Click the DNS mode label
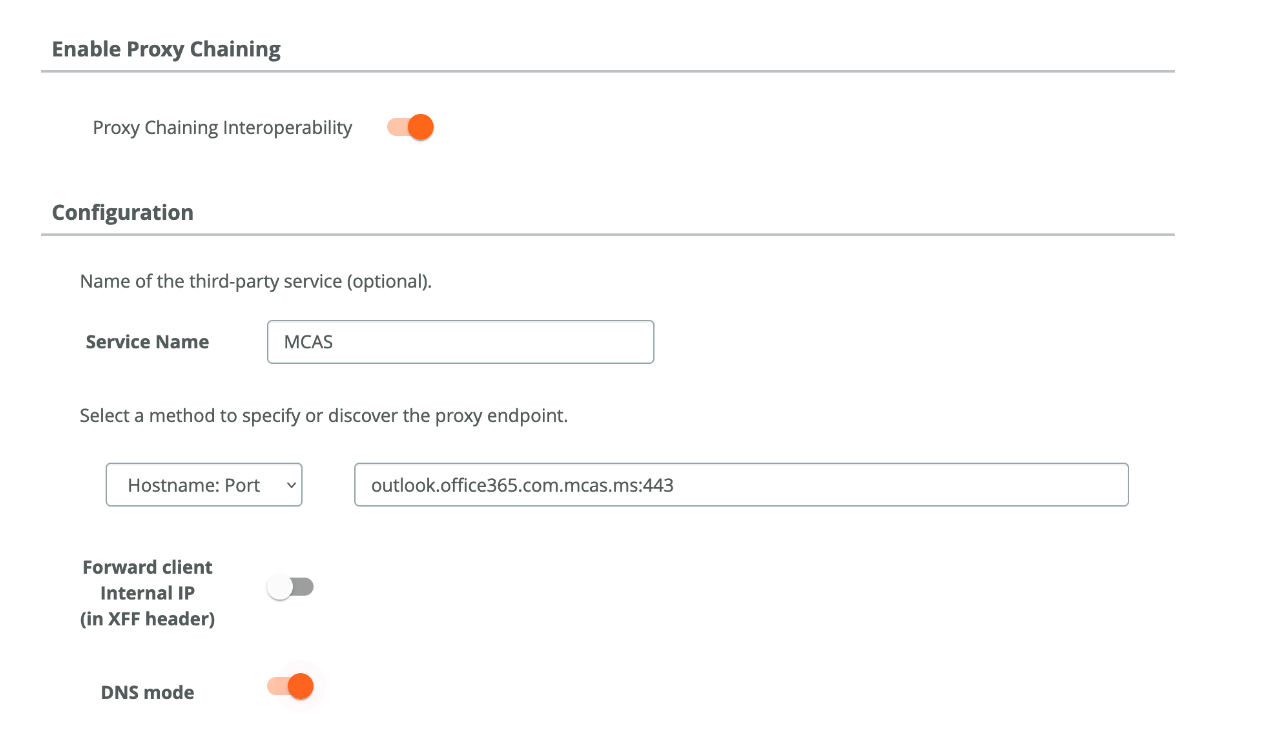 pyautogui.click(x=147, y=692)
